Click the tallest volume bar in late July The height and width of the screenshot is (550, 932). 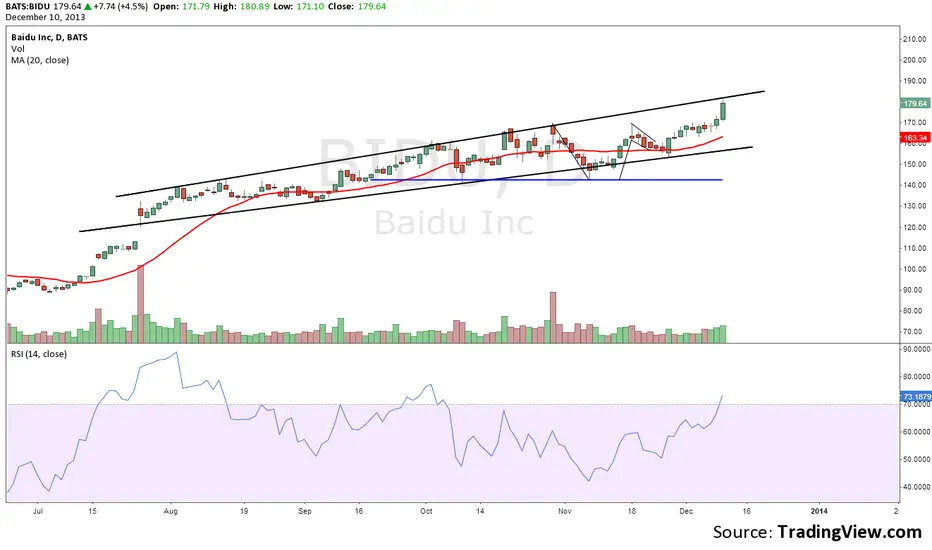[140, 304]
